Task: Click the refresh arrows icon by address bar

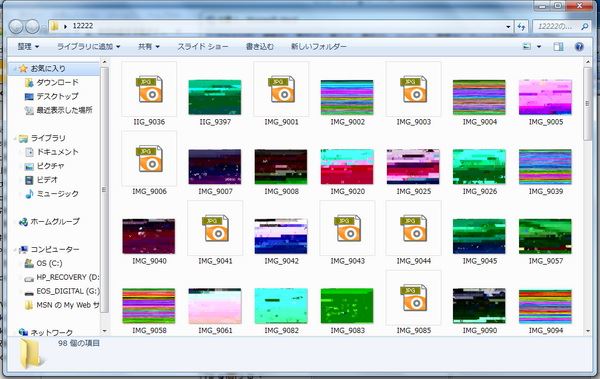Action: [521, 27]
